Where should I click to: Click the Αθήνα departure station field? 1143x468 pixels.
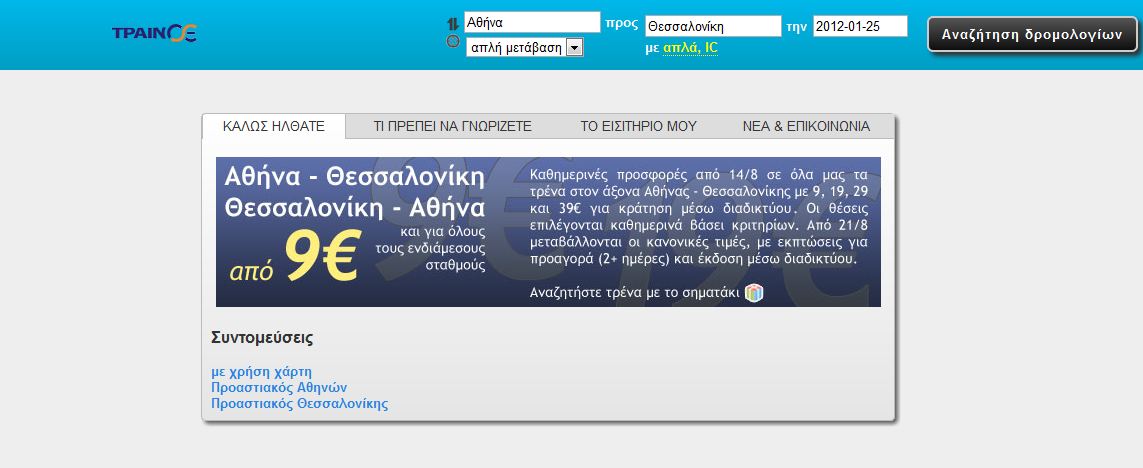coord(532,23)
